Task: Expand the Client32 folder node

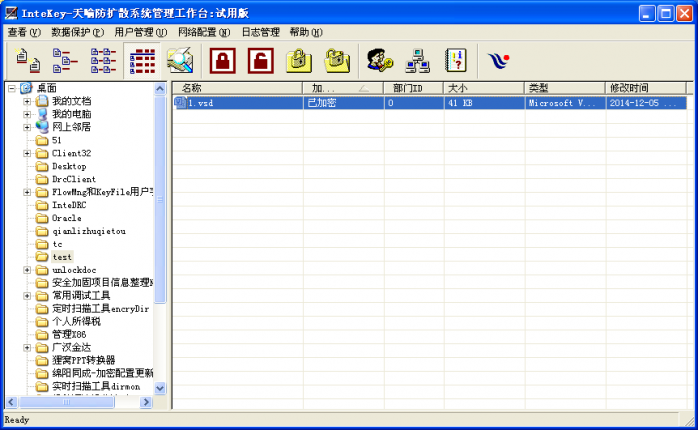Action: pyautogui.click(x=27, y=153)
